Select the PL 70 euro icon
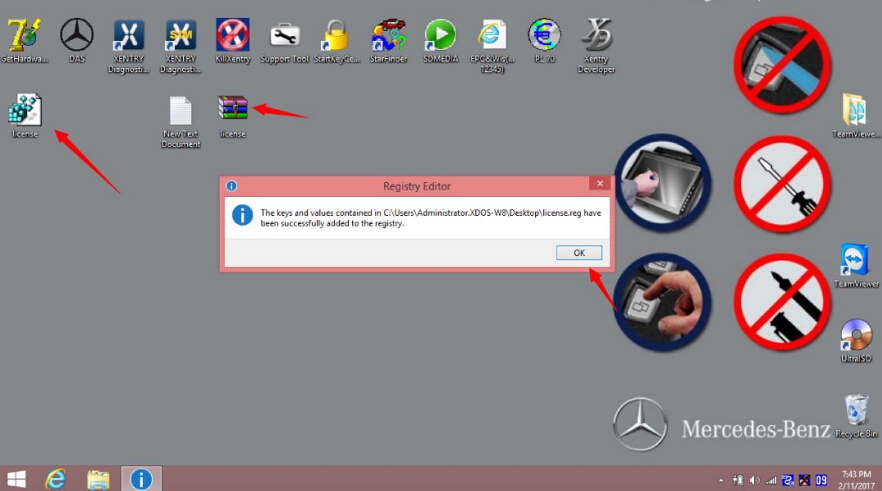The image size is (882, 491). pos(544,37)
